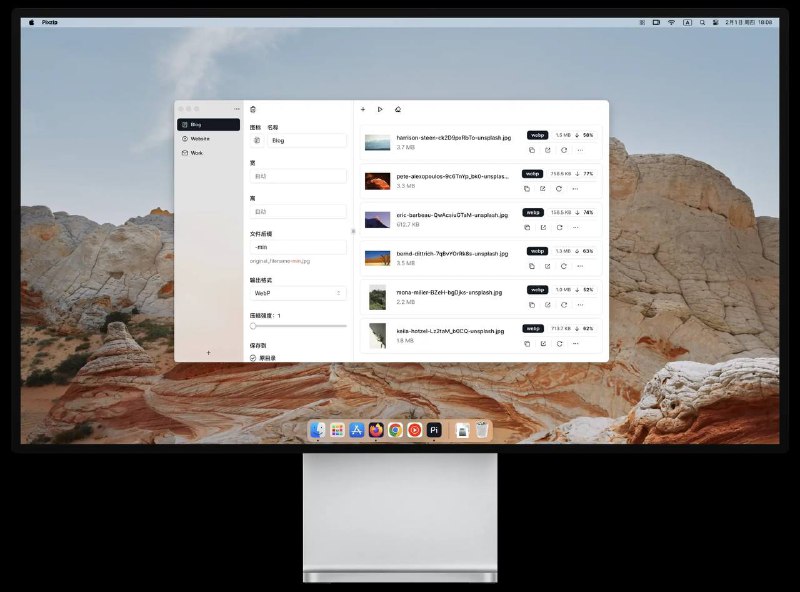Click the compression strength slider handle
The image size is (800, 592).
tap(253, 326)
